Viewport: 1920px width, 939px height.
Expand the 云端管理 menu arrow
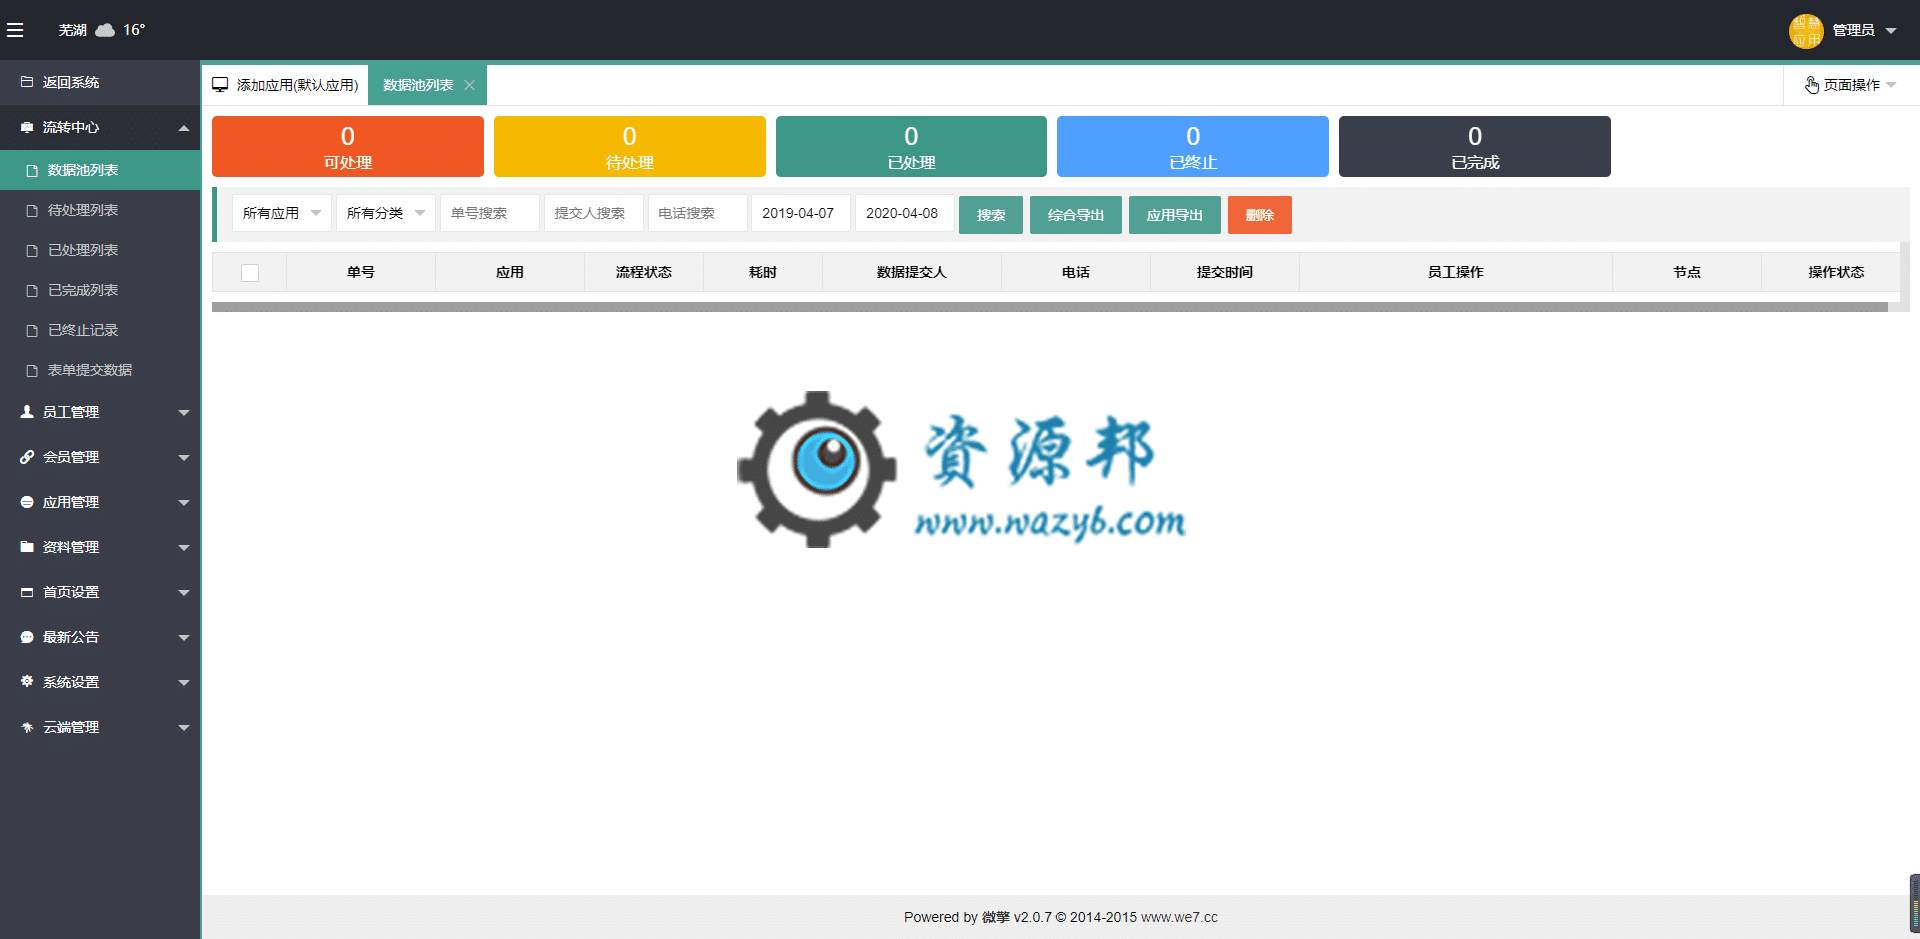[x=184, y=727]
